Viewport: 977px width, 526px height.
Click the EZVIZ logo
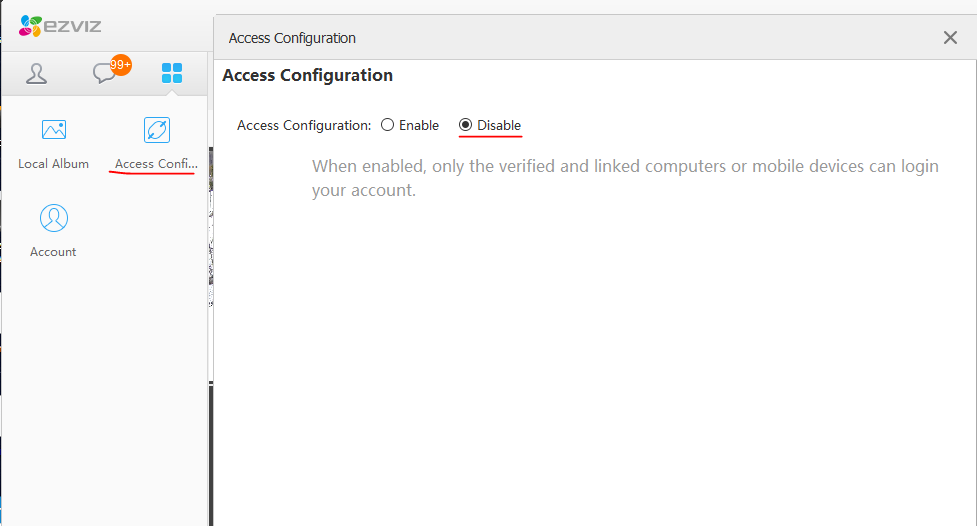click(x=60, y=26)
